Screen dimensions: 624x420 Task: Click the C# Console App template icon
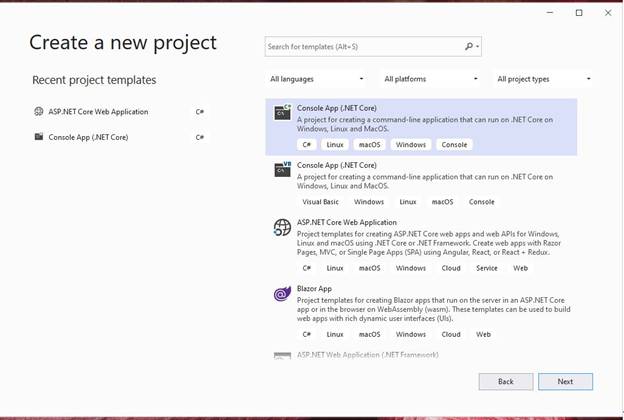point(283,112)
